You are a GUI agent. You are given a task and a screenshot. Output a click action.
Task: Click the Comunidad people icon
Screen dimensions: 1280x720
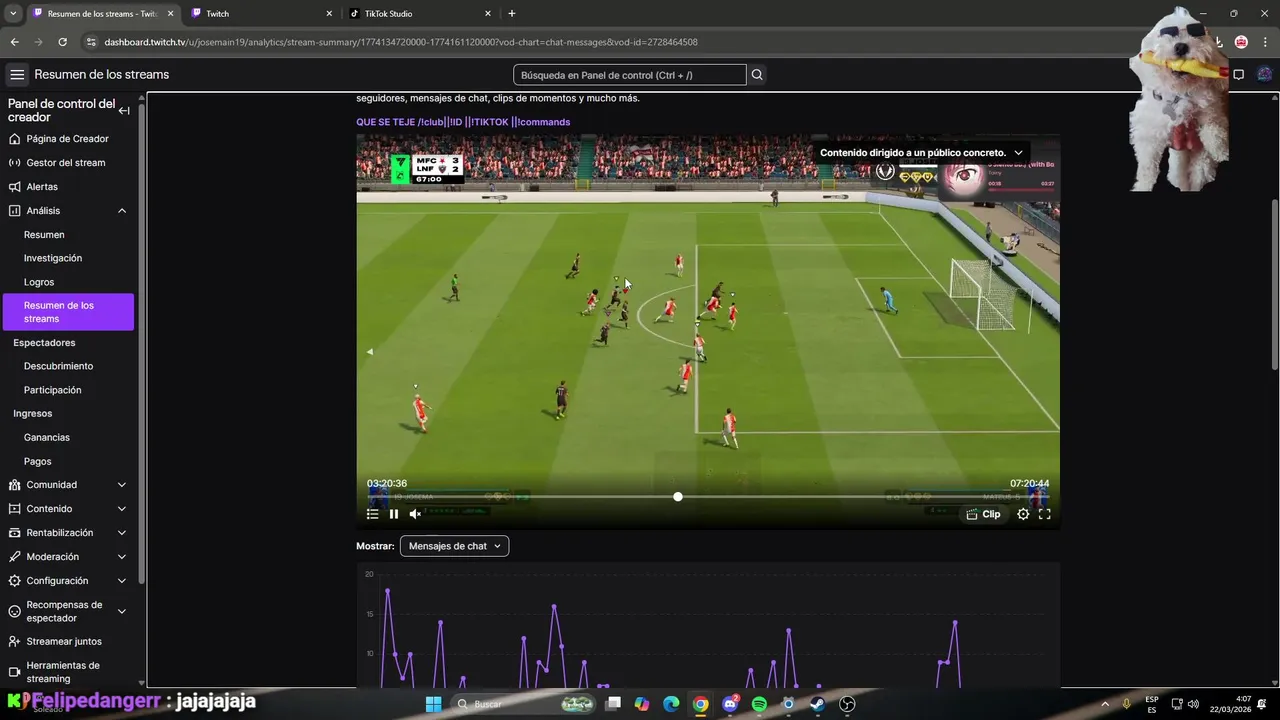(14, 485)
